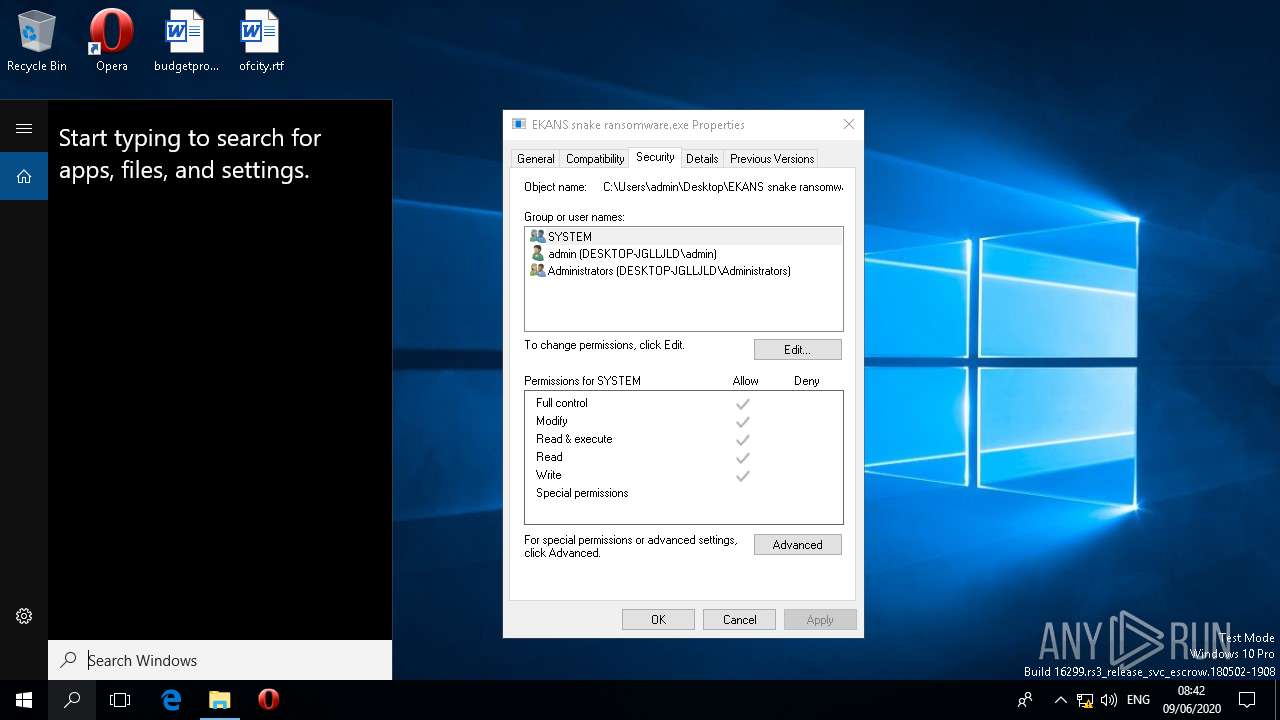Image resolution: width=1280 pixels, height=720 pixels.
Task: Click the Full control Allow checkmark
Action: click(x=742, y=404)
